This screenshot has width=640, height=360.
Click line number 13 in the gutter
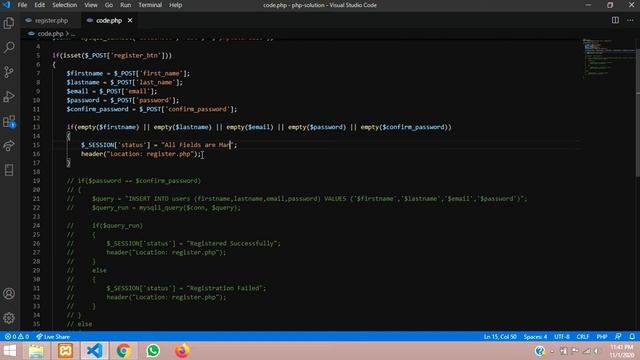point(37,127)
